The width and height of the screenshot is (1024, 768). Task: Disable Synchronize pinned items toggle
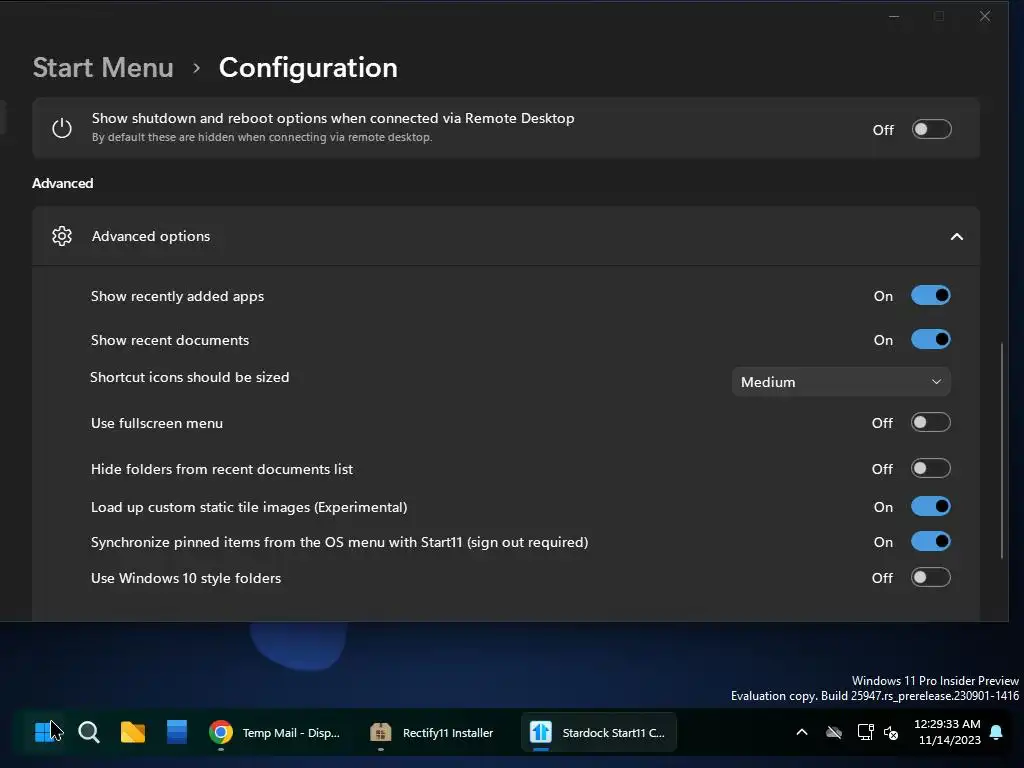click(931, 542)
